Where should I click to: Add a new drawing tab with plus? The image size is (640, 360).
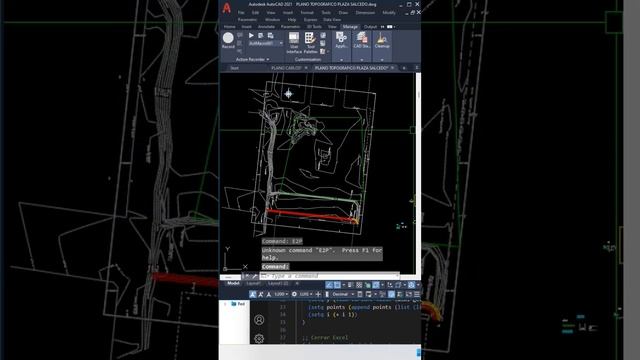(404, 68)
